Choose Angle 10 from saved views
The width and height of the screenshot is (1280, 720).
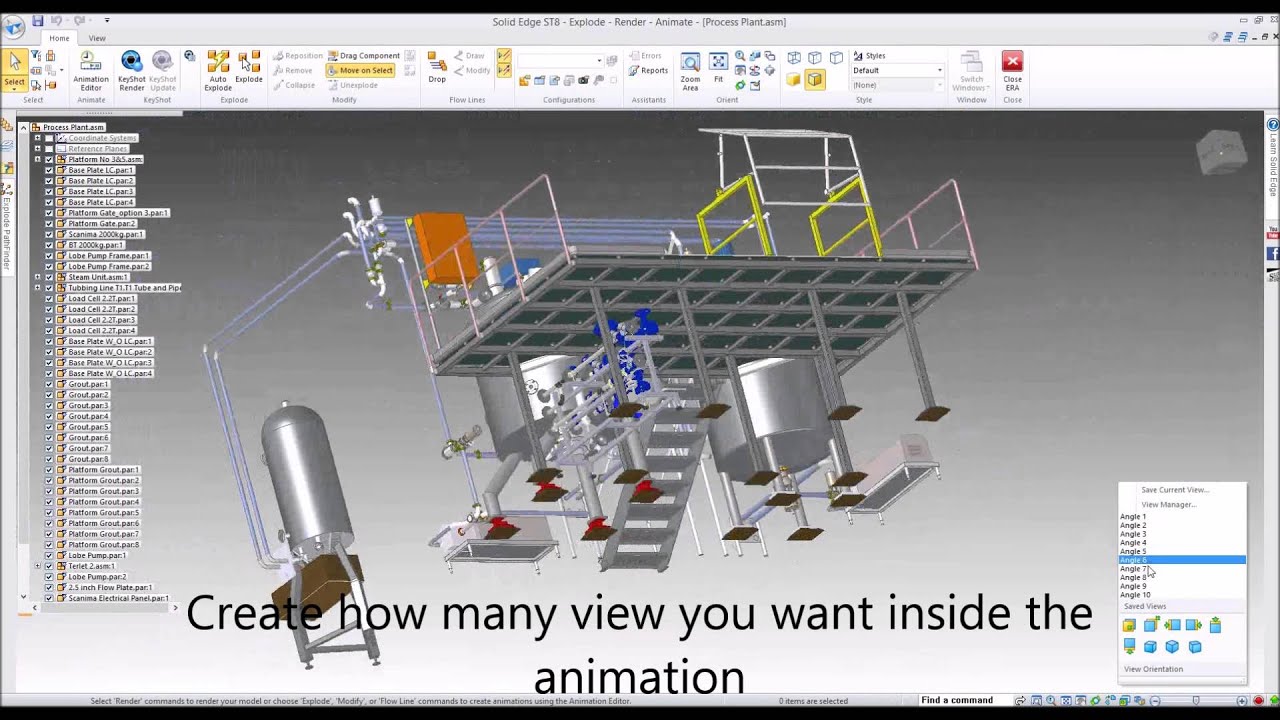pos(1135,595)
